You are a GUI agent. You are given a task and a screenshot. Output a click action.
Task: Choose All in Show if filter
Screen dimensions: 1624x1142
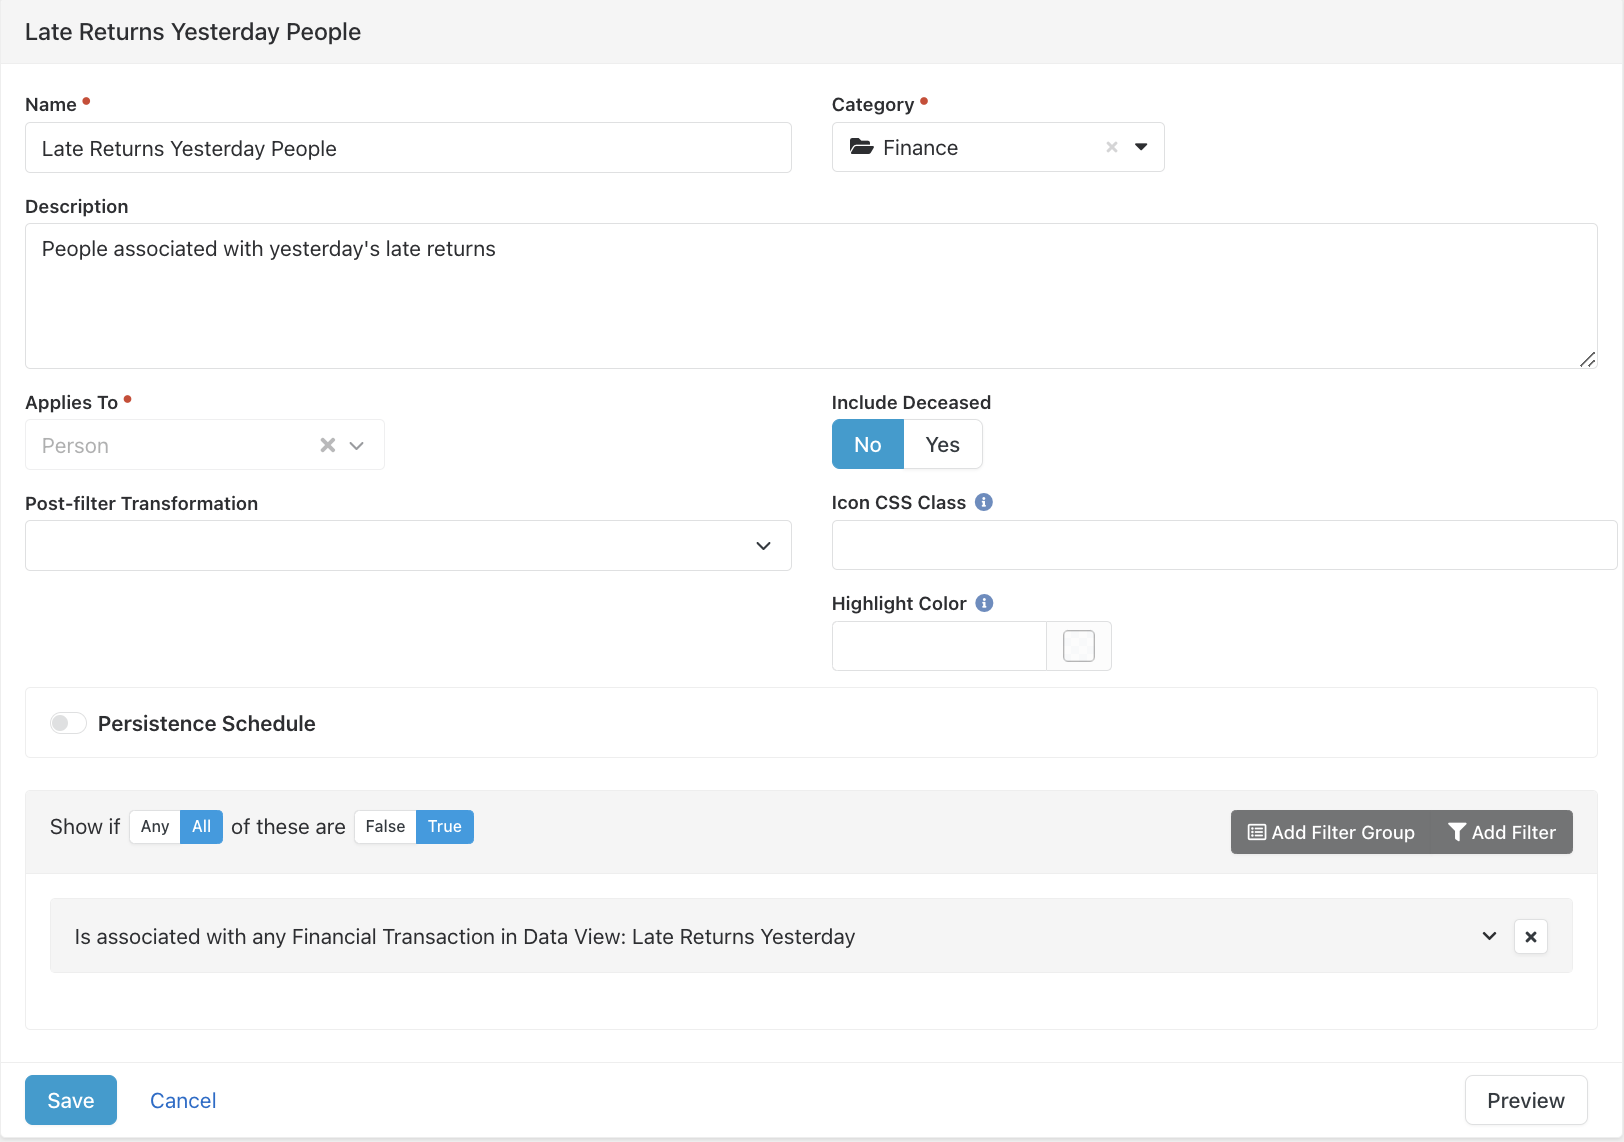[x=201, y=826]
